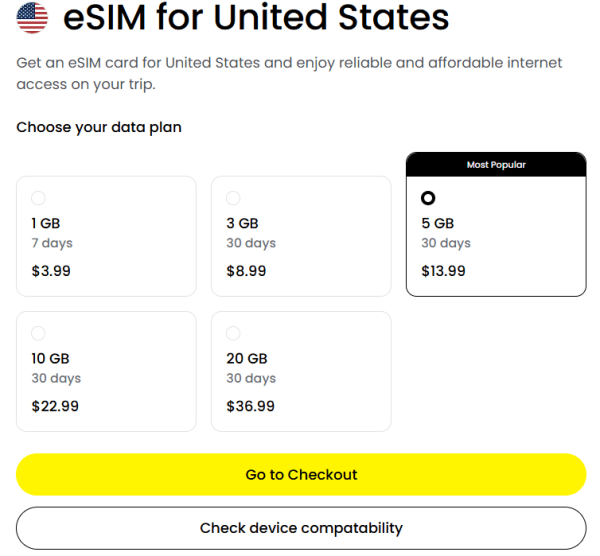Image resolution: width=600 pixels, height=556 pixels.
Task: Click the 7 days validity text
Action: (52, 244)
